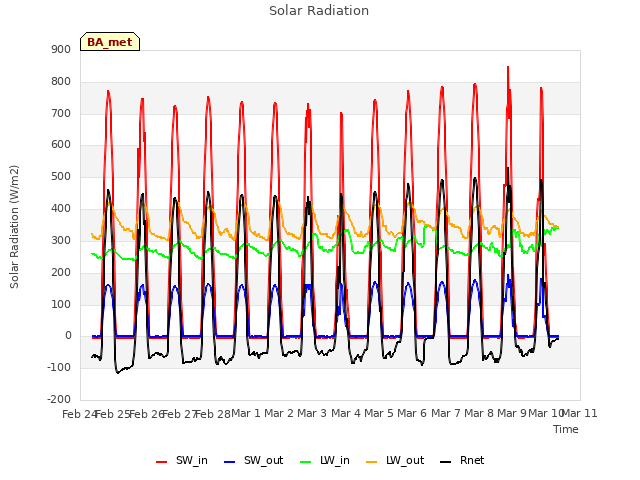Click the 600 y-axis tick label
The width and height of the screenshot is (640, 480).
[x=61, y=145]
